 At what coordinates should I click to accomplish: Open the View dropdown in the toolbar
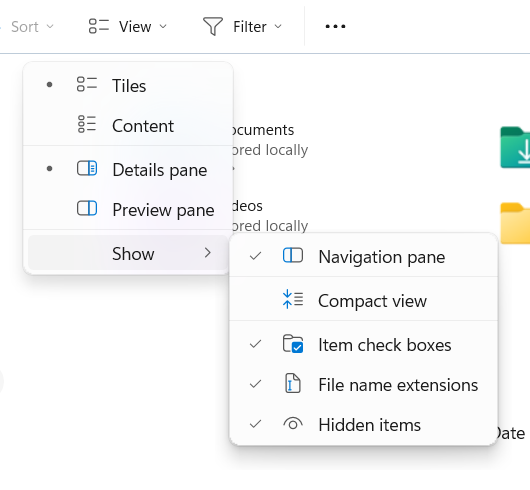128,26
